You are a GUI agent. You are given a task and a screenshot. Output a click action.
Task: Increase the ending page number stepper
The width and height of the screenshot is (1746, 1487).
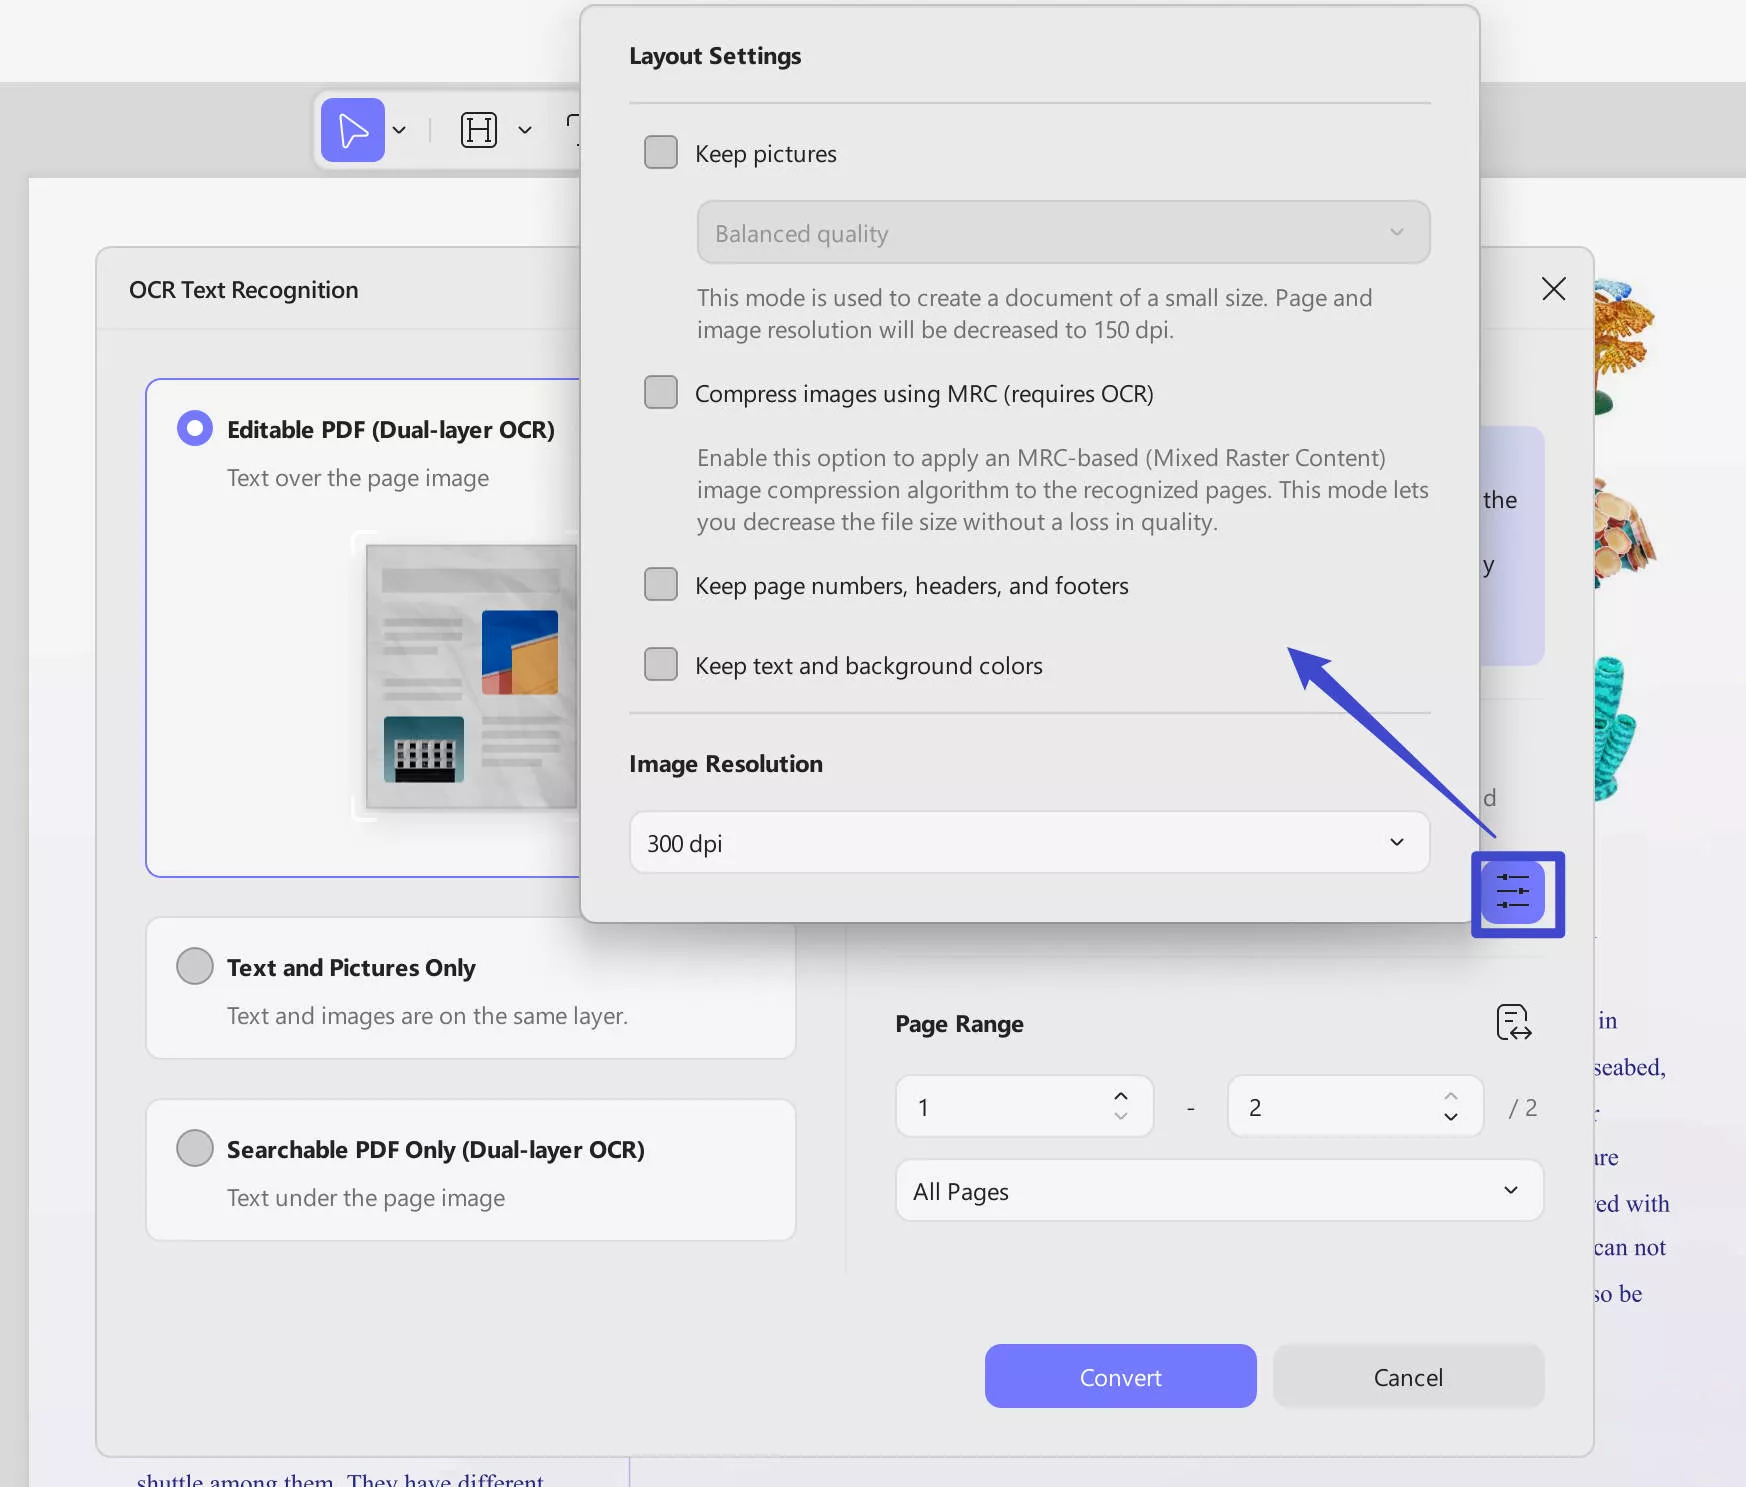1450,1095
